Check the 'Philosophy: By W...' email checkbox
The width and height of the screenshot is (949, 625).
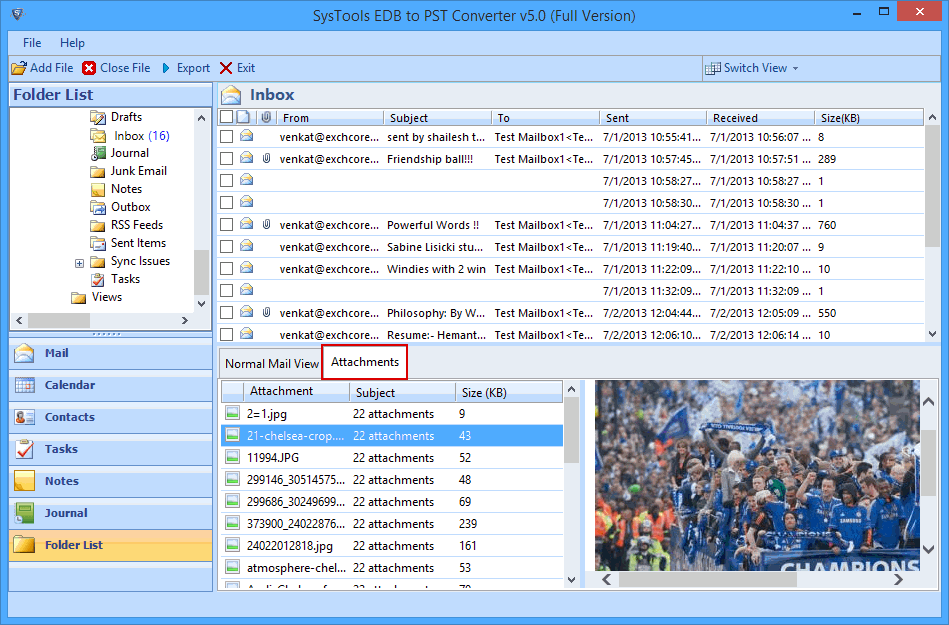[x=226, y=313]
